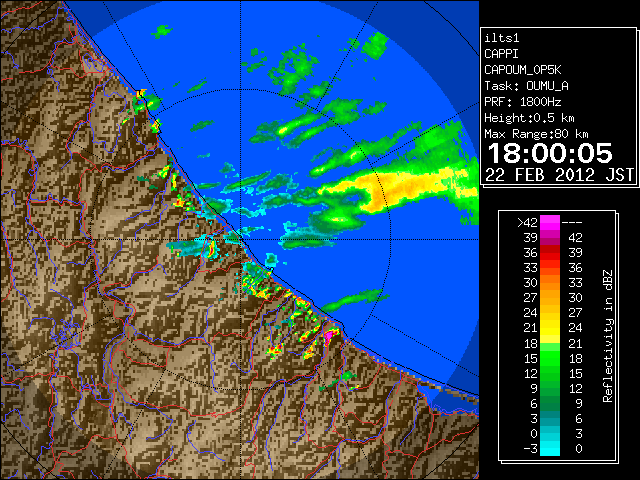Click the ilts1 label
The width and height of the screenshot is (640, 480).
[502, 38]
